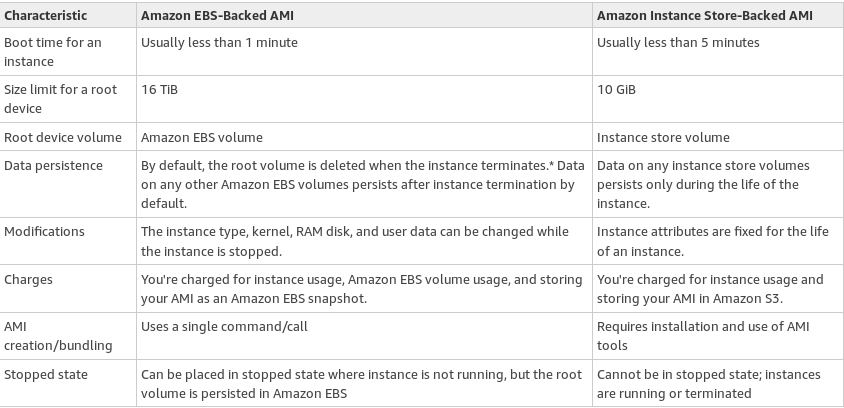Select the "Boot time for an instance" row label
This screenshot has height=408, width=844.
(53, 52)
